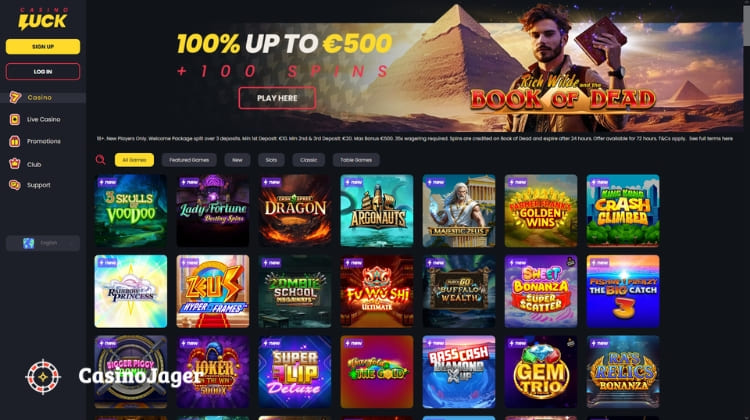
Task: Click the Promotions gift icon
Action: pos(15,141)
